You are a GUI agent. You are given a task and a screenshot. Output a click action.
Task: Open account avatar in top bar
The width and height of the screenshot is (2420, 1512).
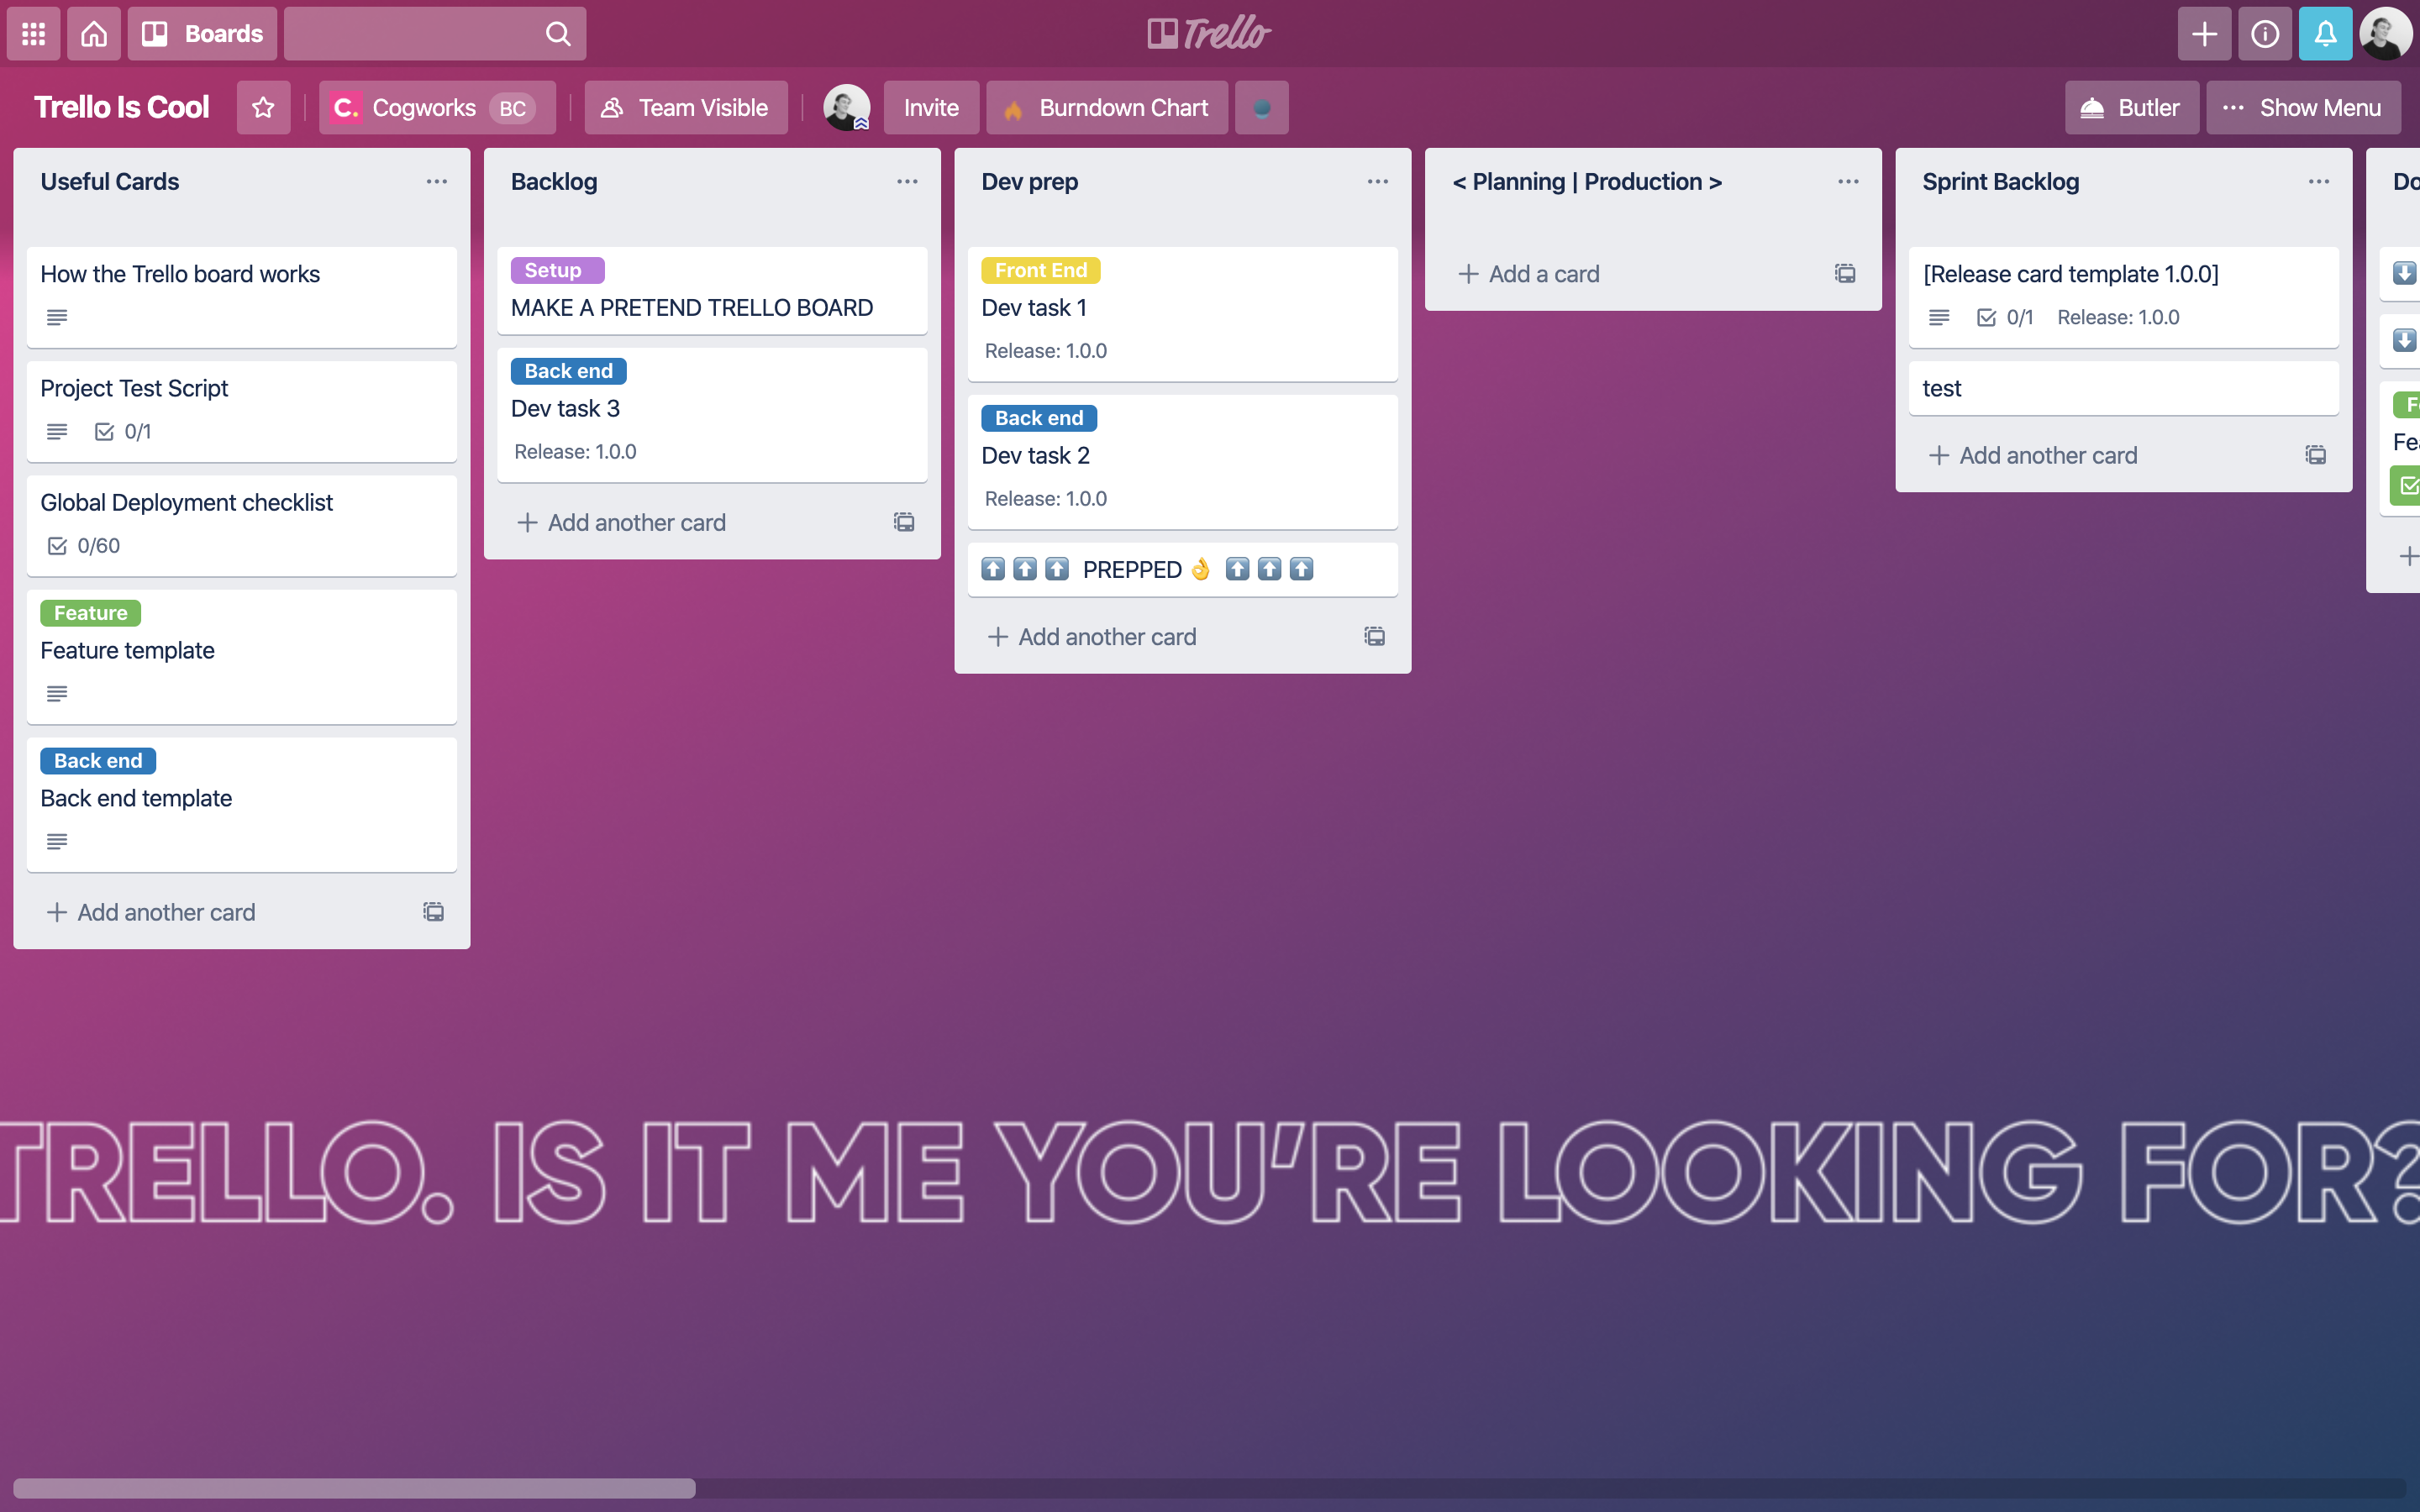(2386, 34)
